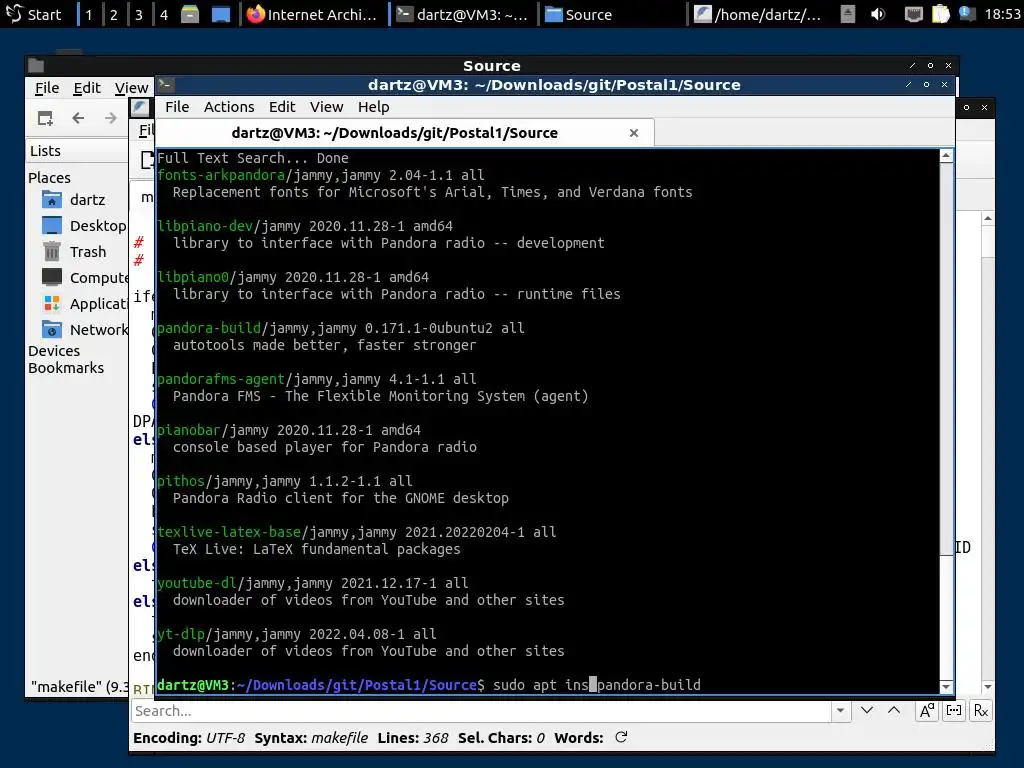The image size is (1024, 768).
Task: Click the terminal scrollbar thumb
Action: [x=946, y=359]
